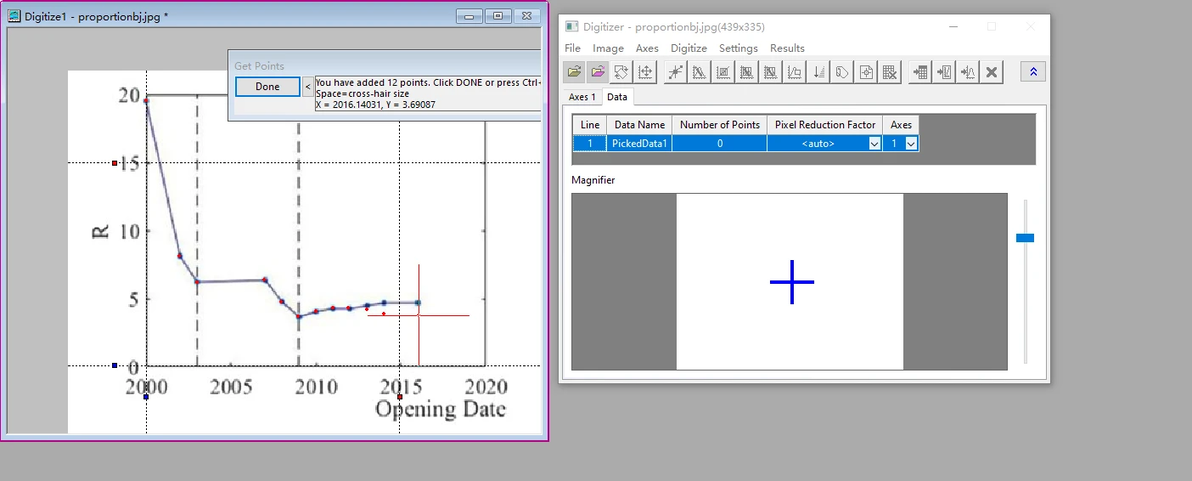Click the purple open-folder icon
Viewport: 1192px width, 481px height.
point(598,72)
